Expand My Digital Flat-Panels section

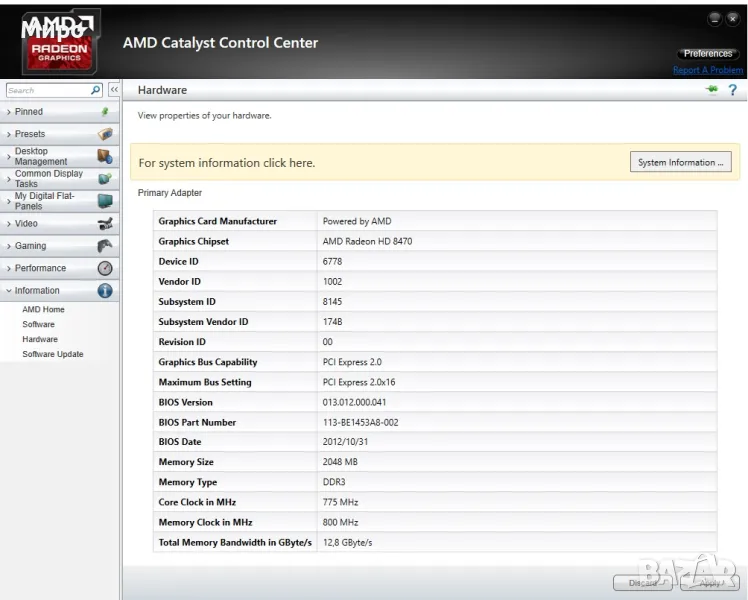click(43, 201)
